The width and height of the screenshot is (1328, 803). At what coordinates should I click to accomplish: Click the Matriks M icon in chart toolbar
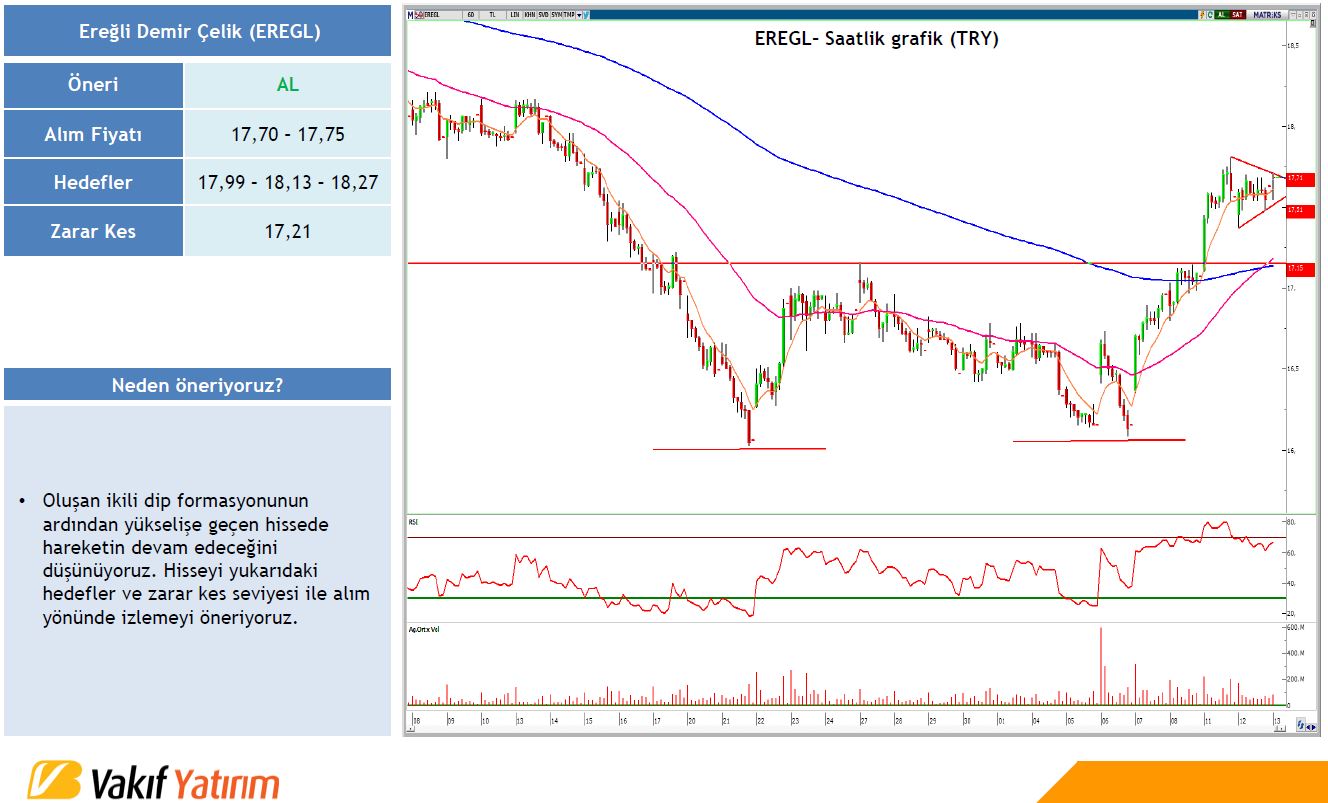coord(410,15)
